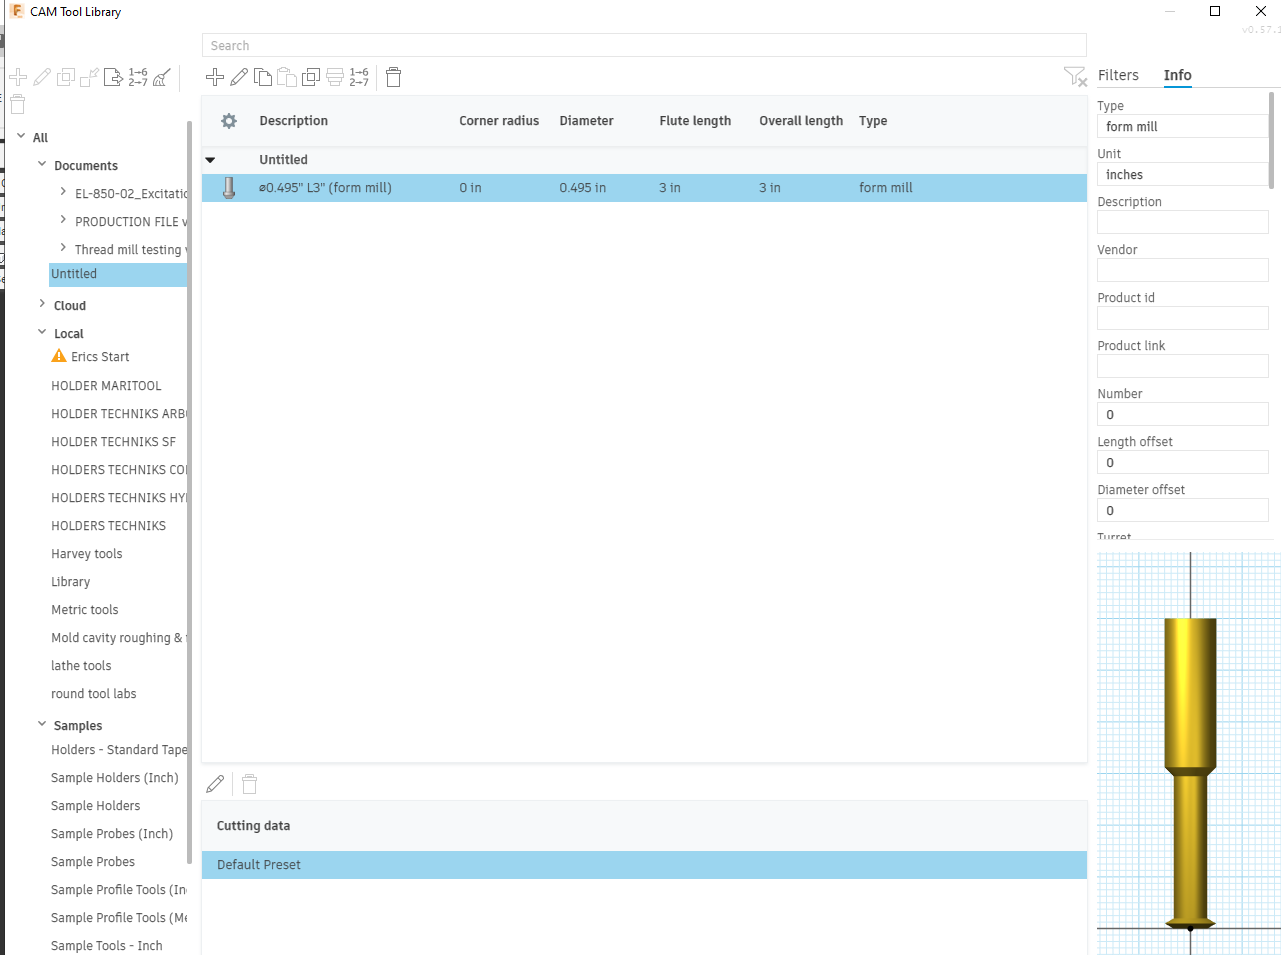Screen dimensions: 1281x955
Task: Click the trash icon above Cutting data
Action: [x=250, y=784]
